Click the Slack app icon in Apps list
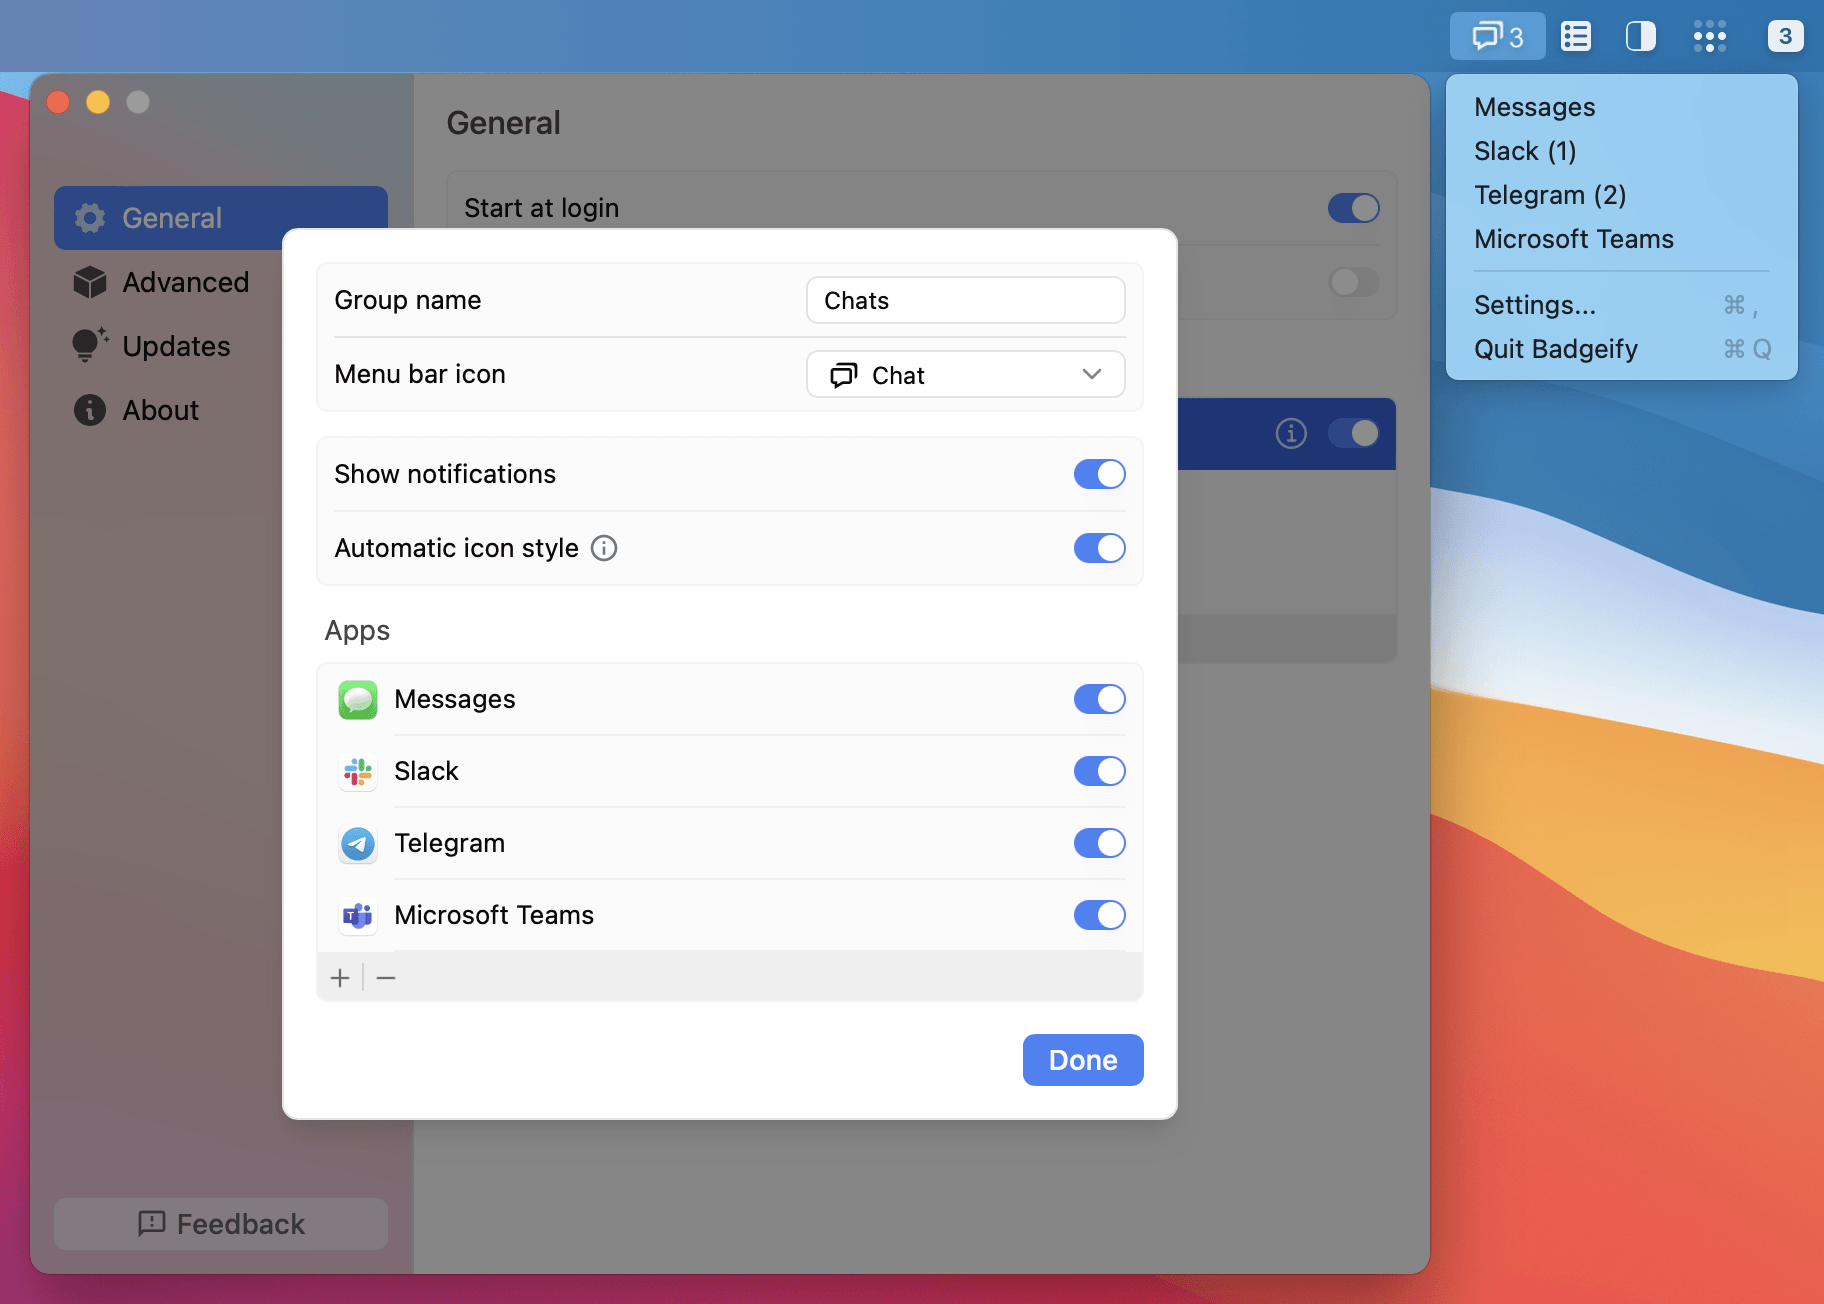 point(358,771)
